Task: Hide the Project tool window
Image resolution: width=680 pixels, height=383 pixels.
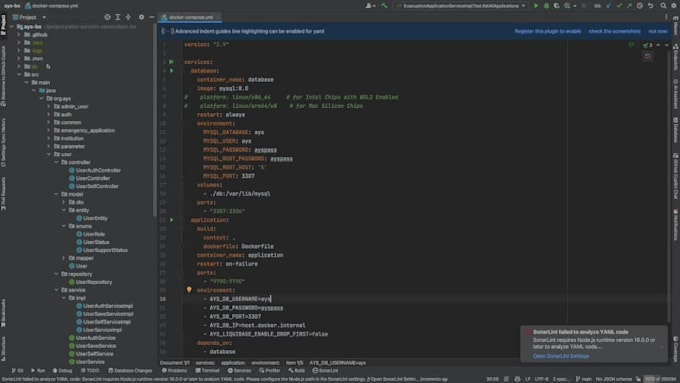Action: tap(152, 17)
